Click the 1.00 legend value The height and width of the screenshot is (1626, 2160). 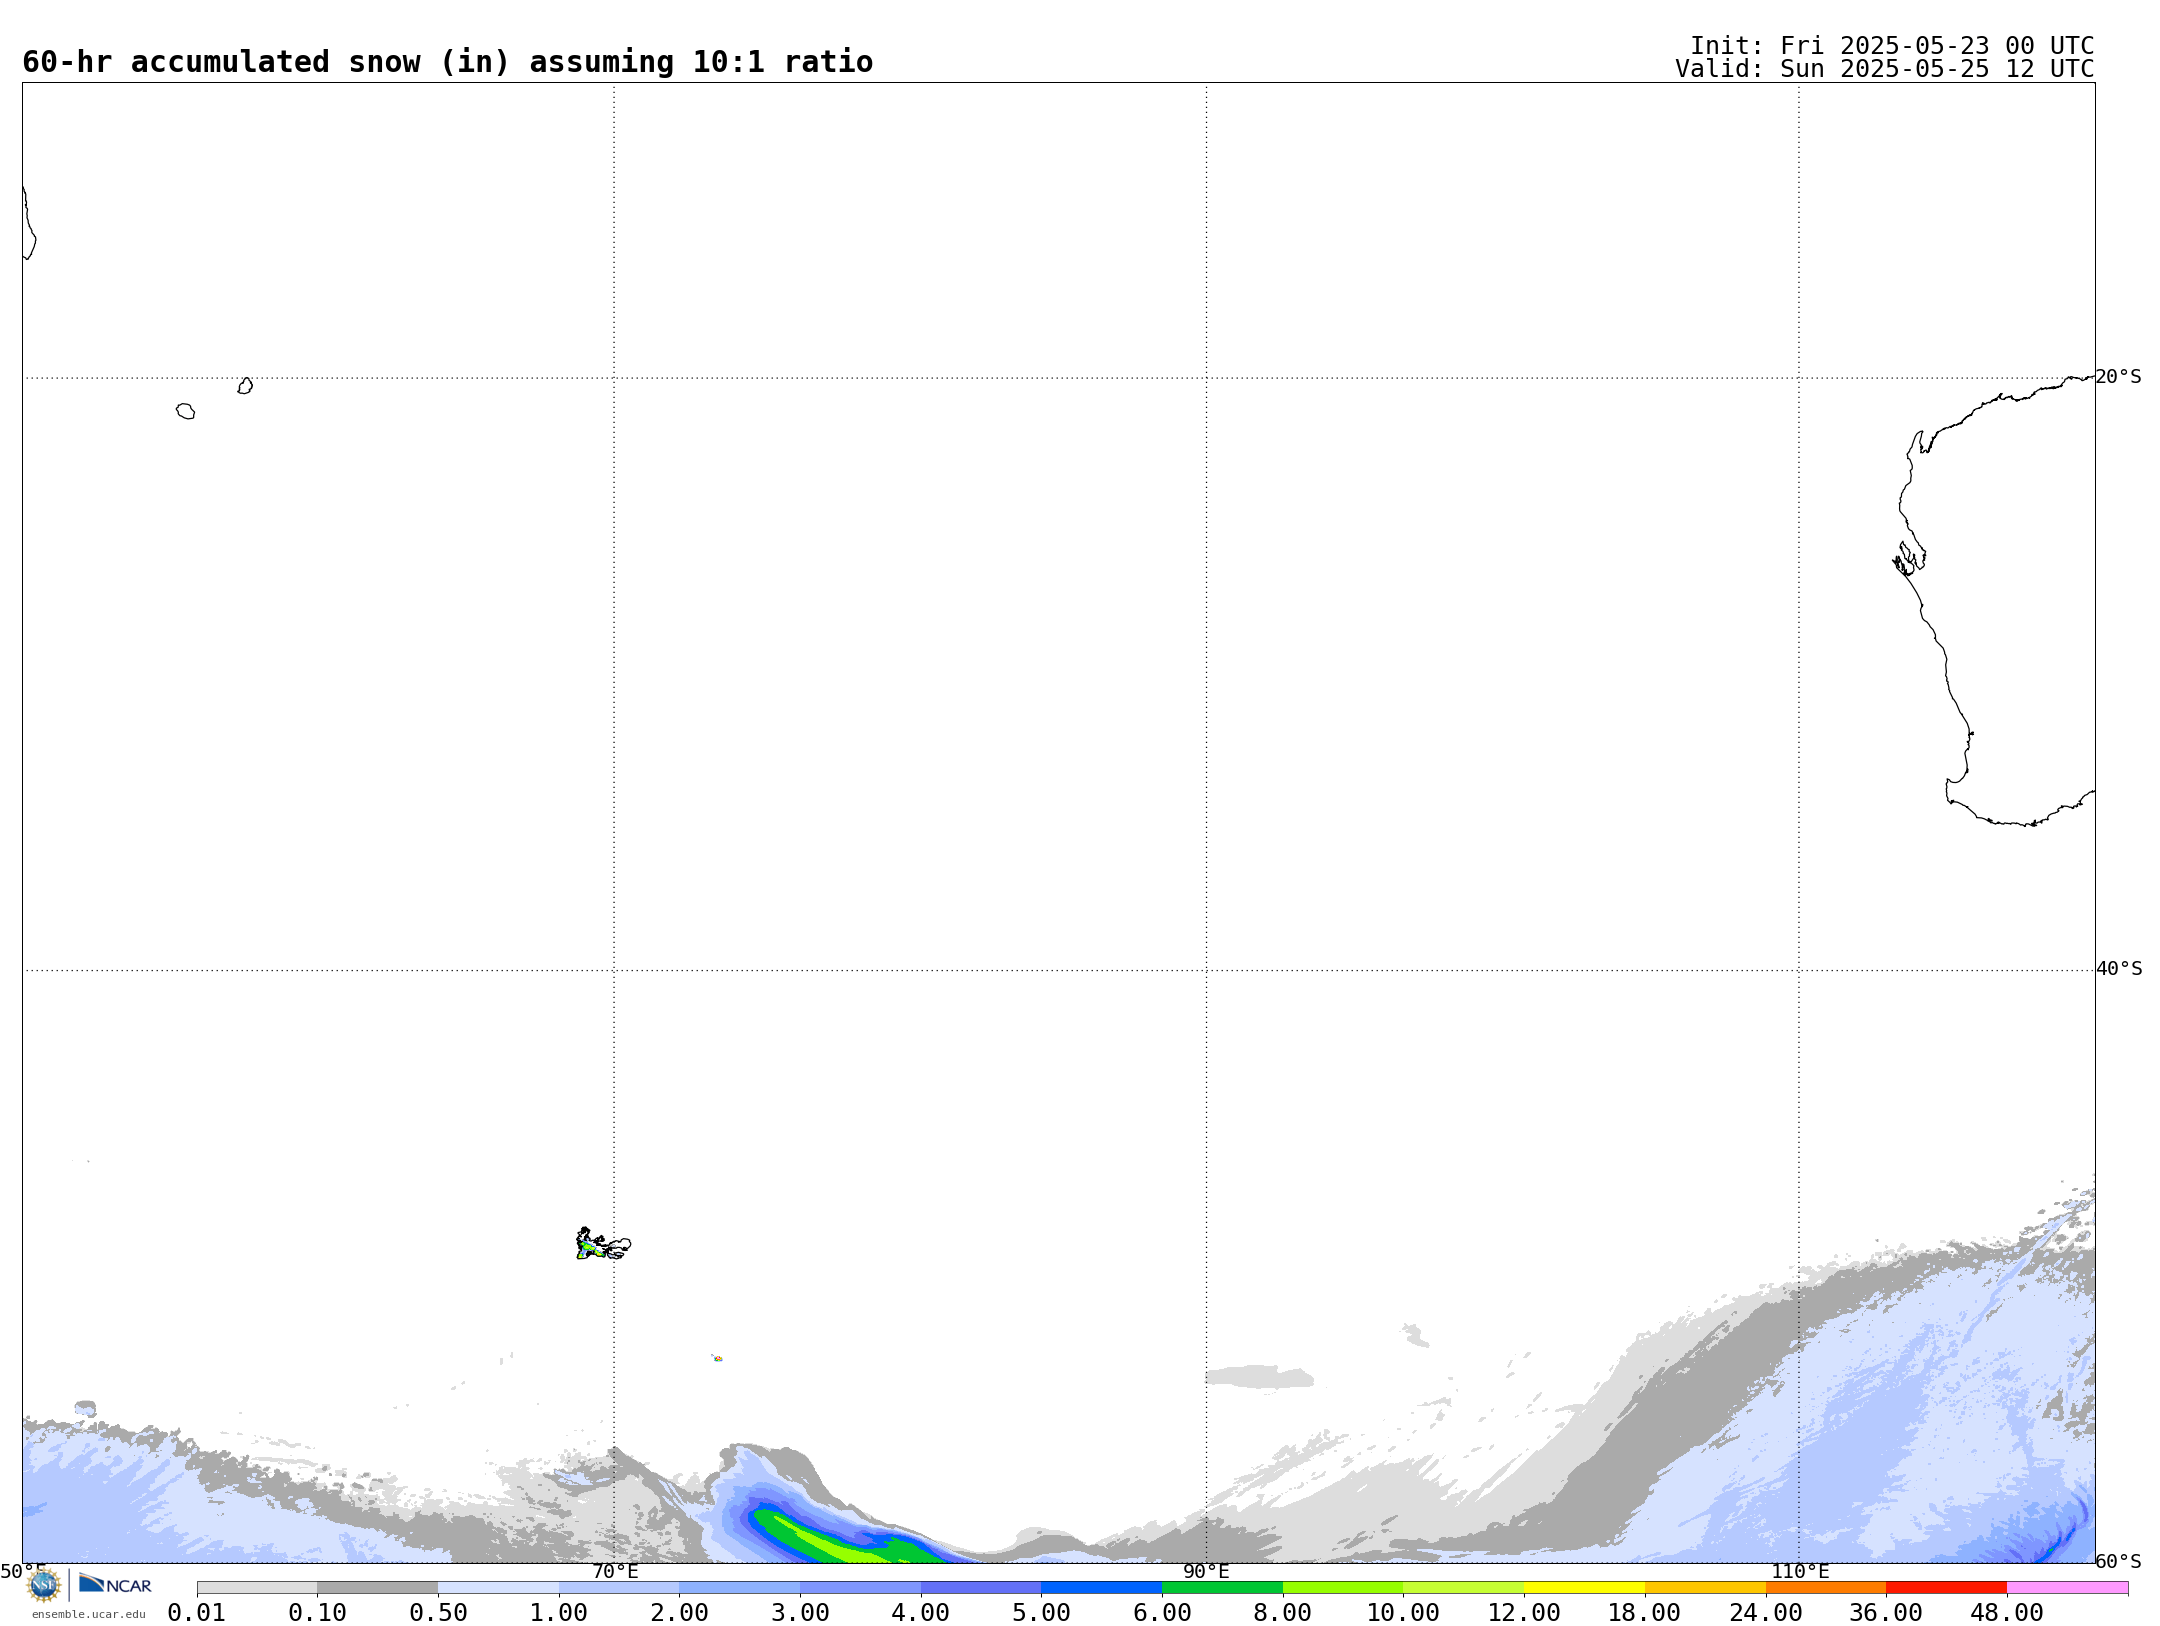click(559, 1613)
